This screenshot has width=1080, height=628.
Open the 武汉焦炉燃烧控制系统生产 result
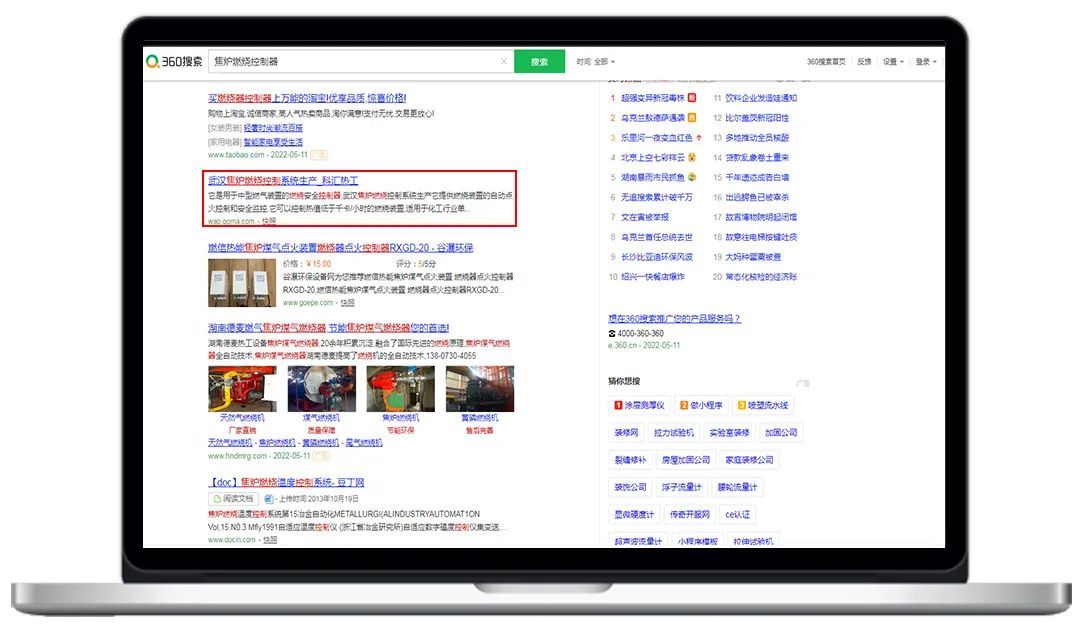click(x=283, y=180)
